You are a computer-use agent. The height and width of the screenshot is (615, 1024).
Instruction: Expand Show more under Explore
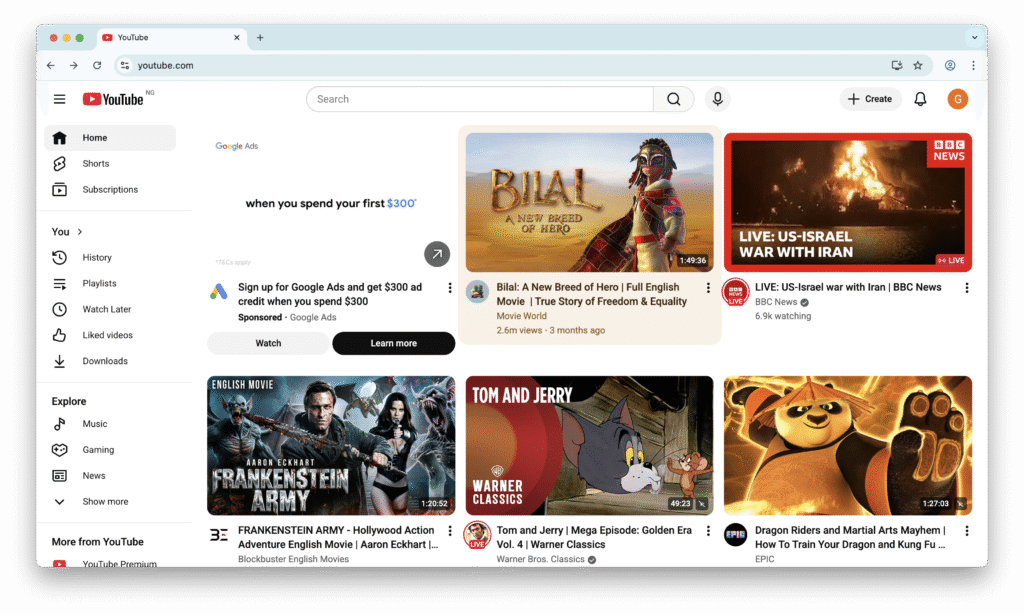(105, 502)
